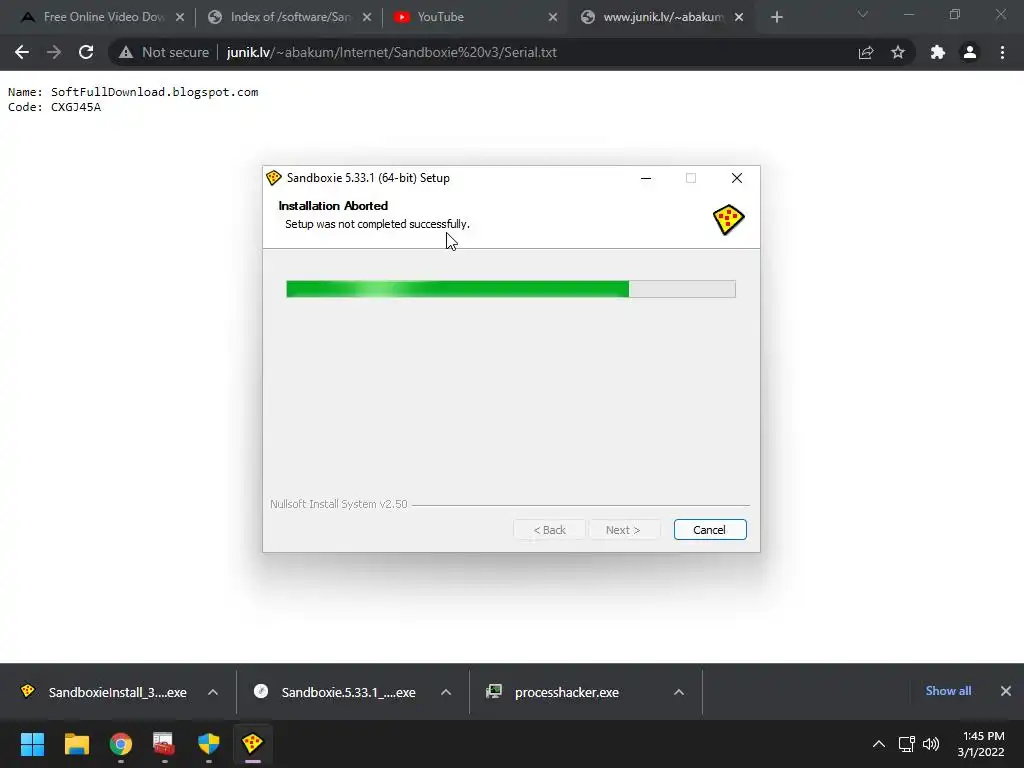Screen dimensions: 1024x768
Task: Click the disabled Next button in setup
Action: (x=624, y=530)
